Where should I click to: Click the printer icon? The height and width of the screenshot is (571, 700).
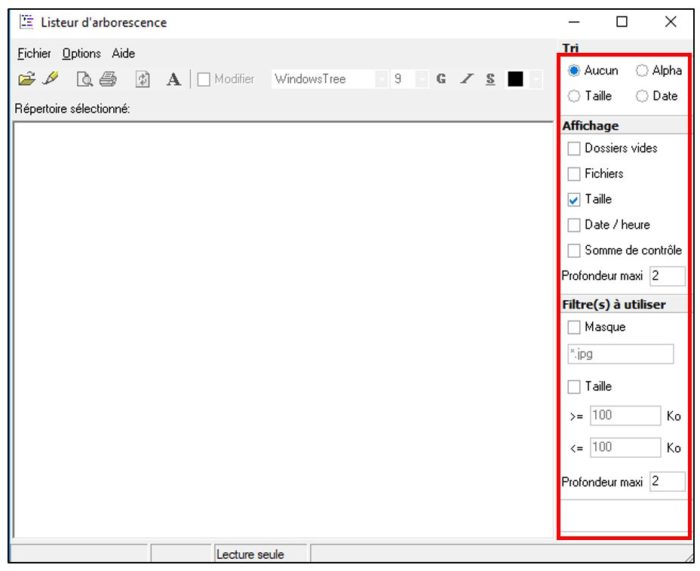click(108, 79)
